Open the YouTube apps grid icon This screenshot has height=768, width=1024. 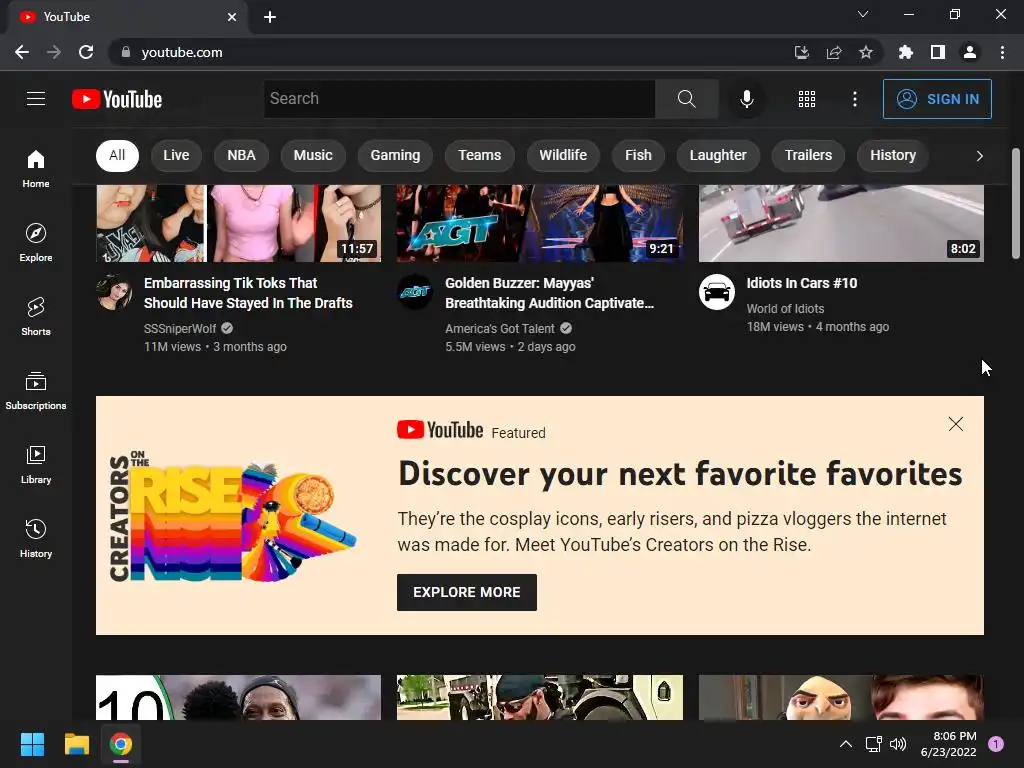click(x=807, y=99)
